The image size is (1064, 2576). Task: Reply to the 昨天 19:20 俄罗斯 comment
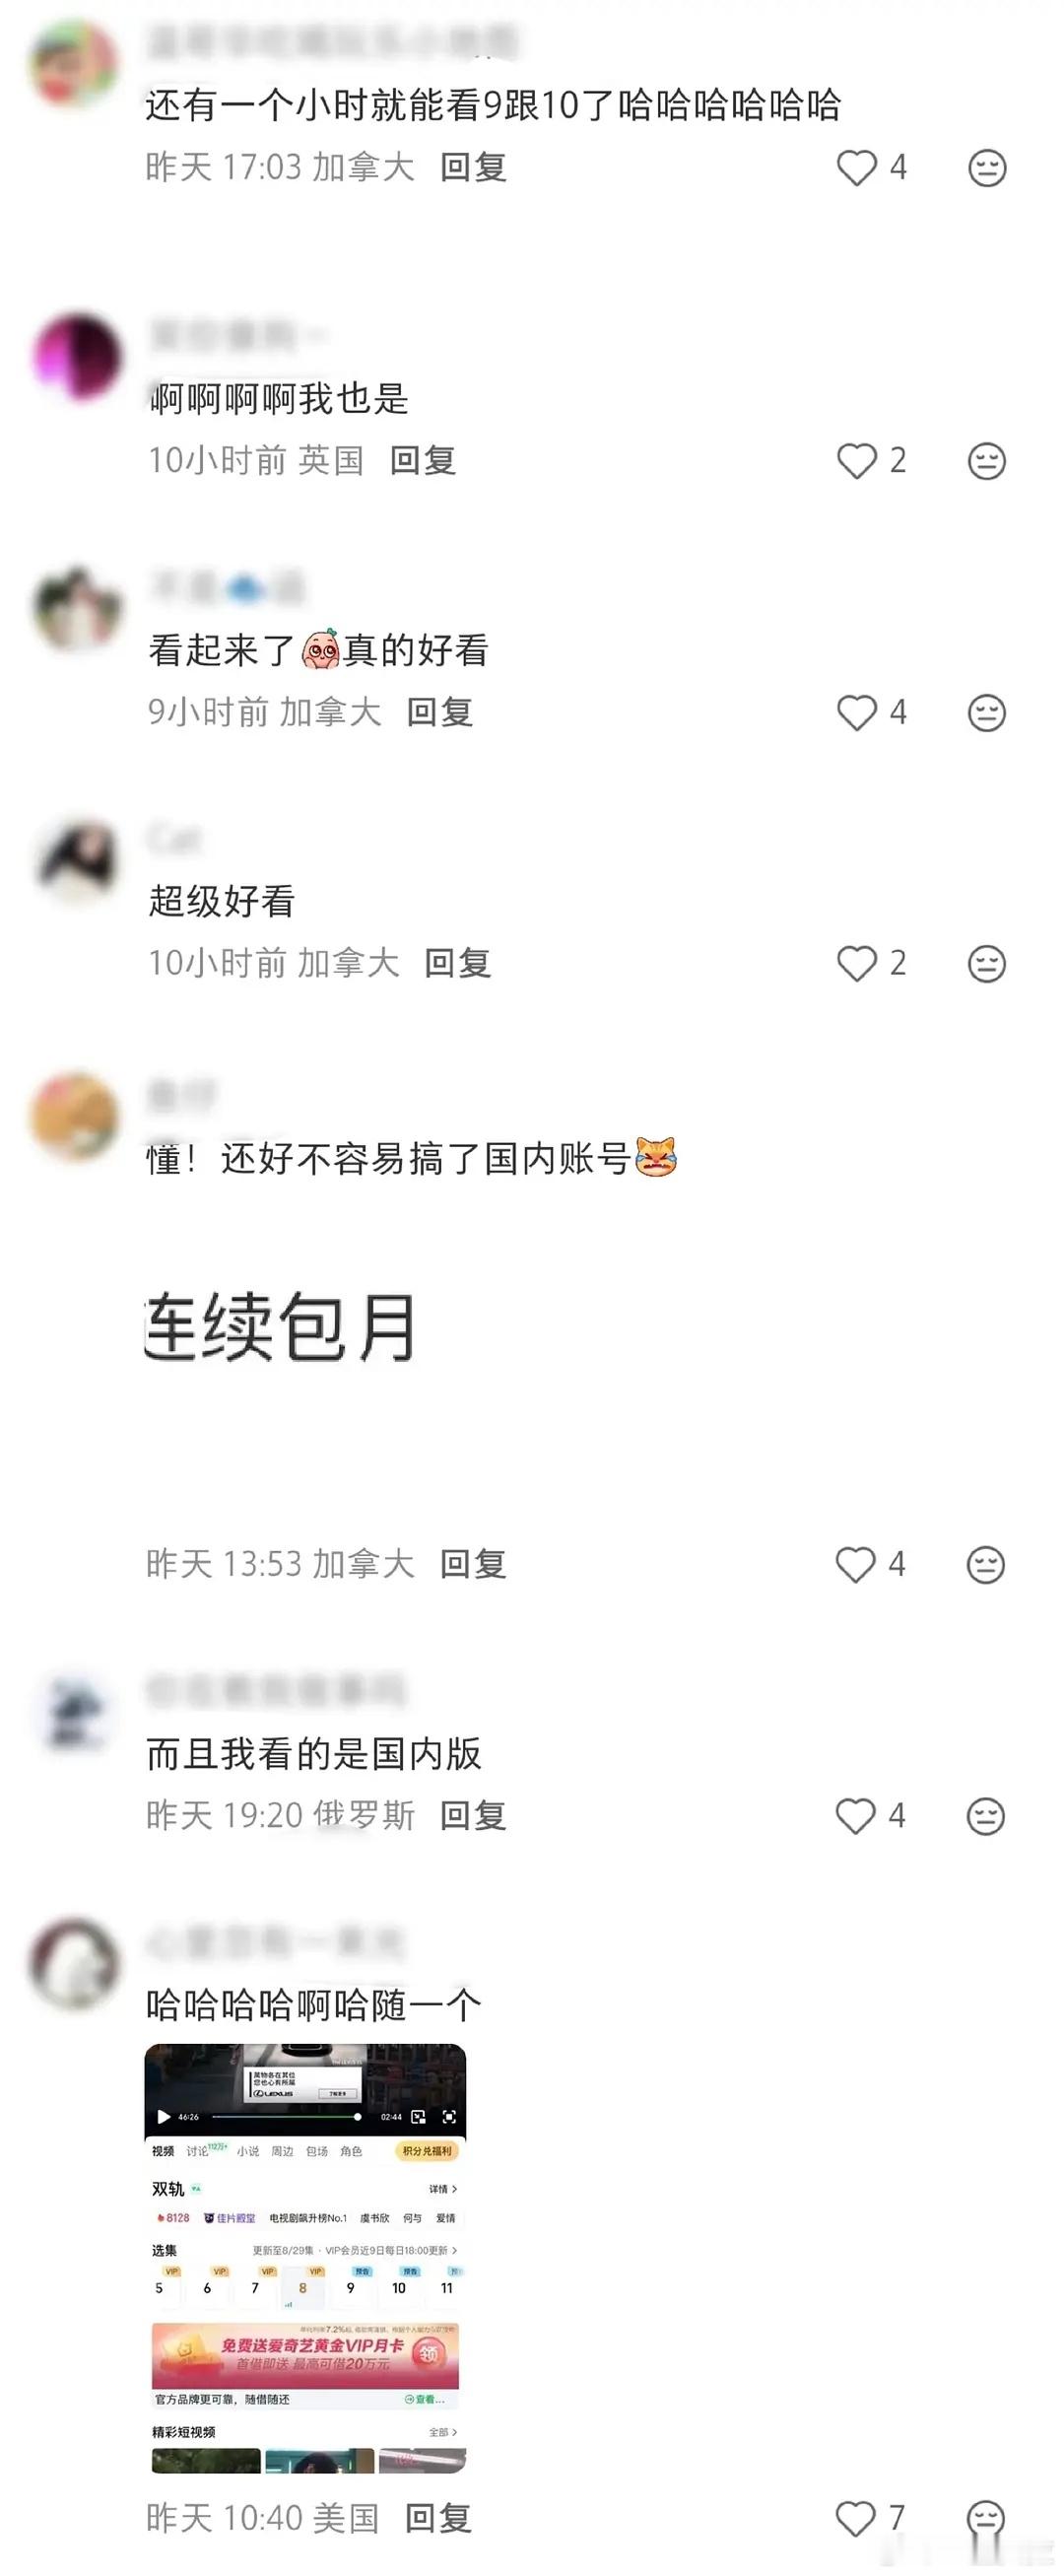[473, 1815]
